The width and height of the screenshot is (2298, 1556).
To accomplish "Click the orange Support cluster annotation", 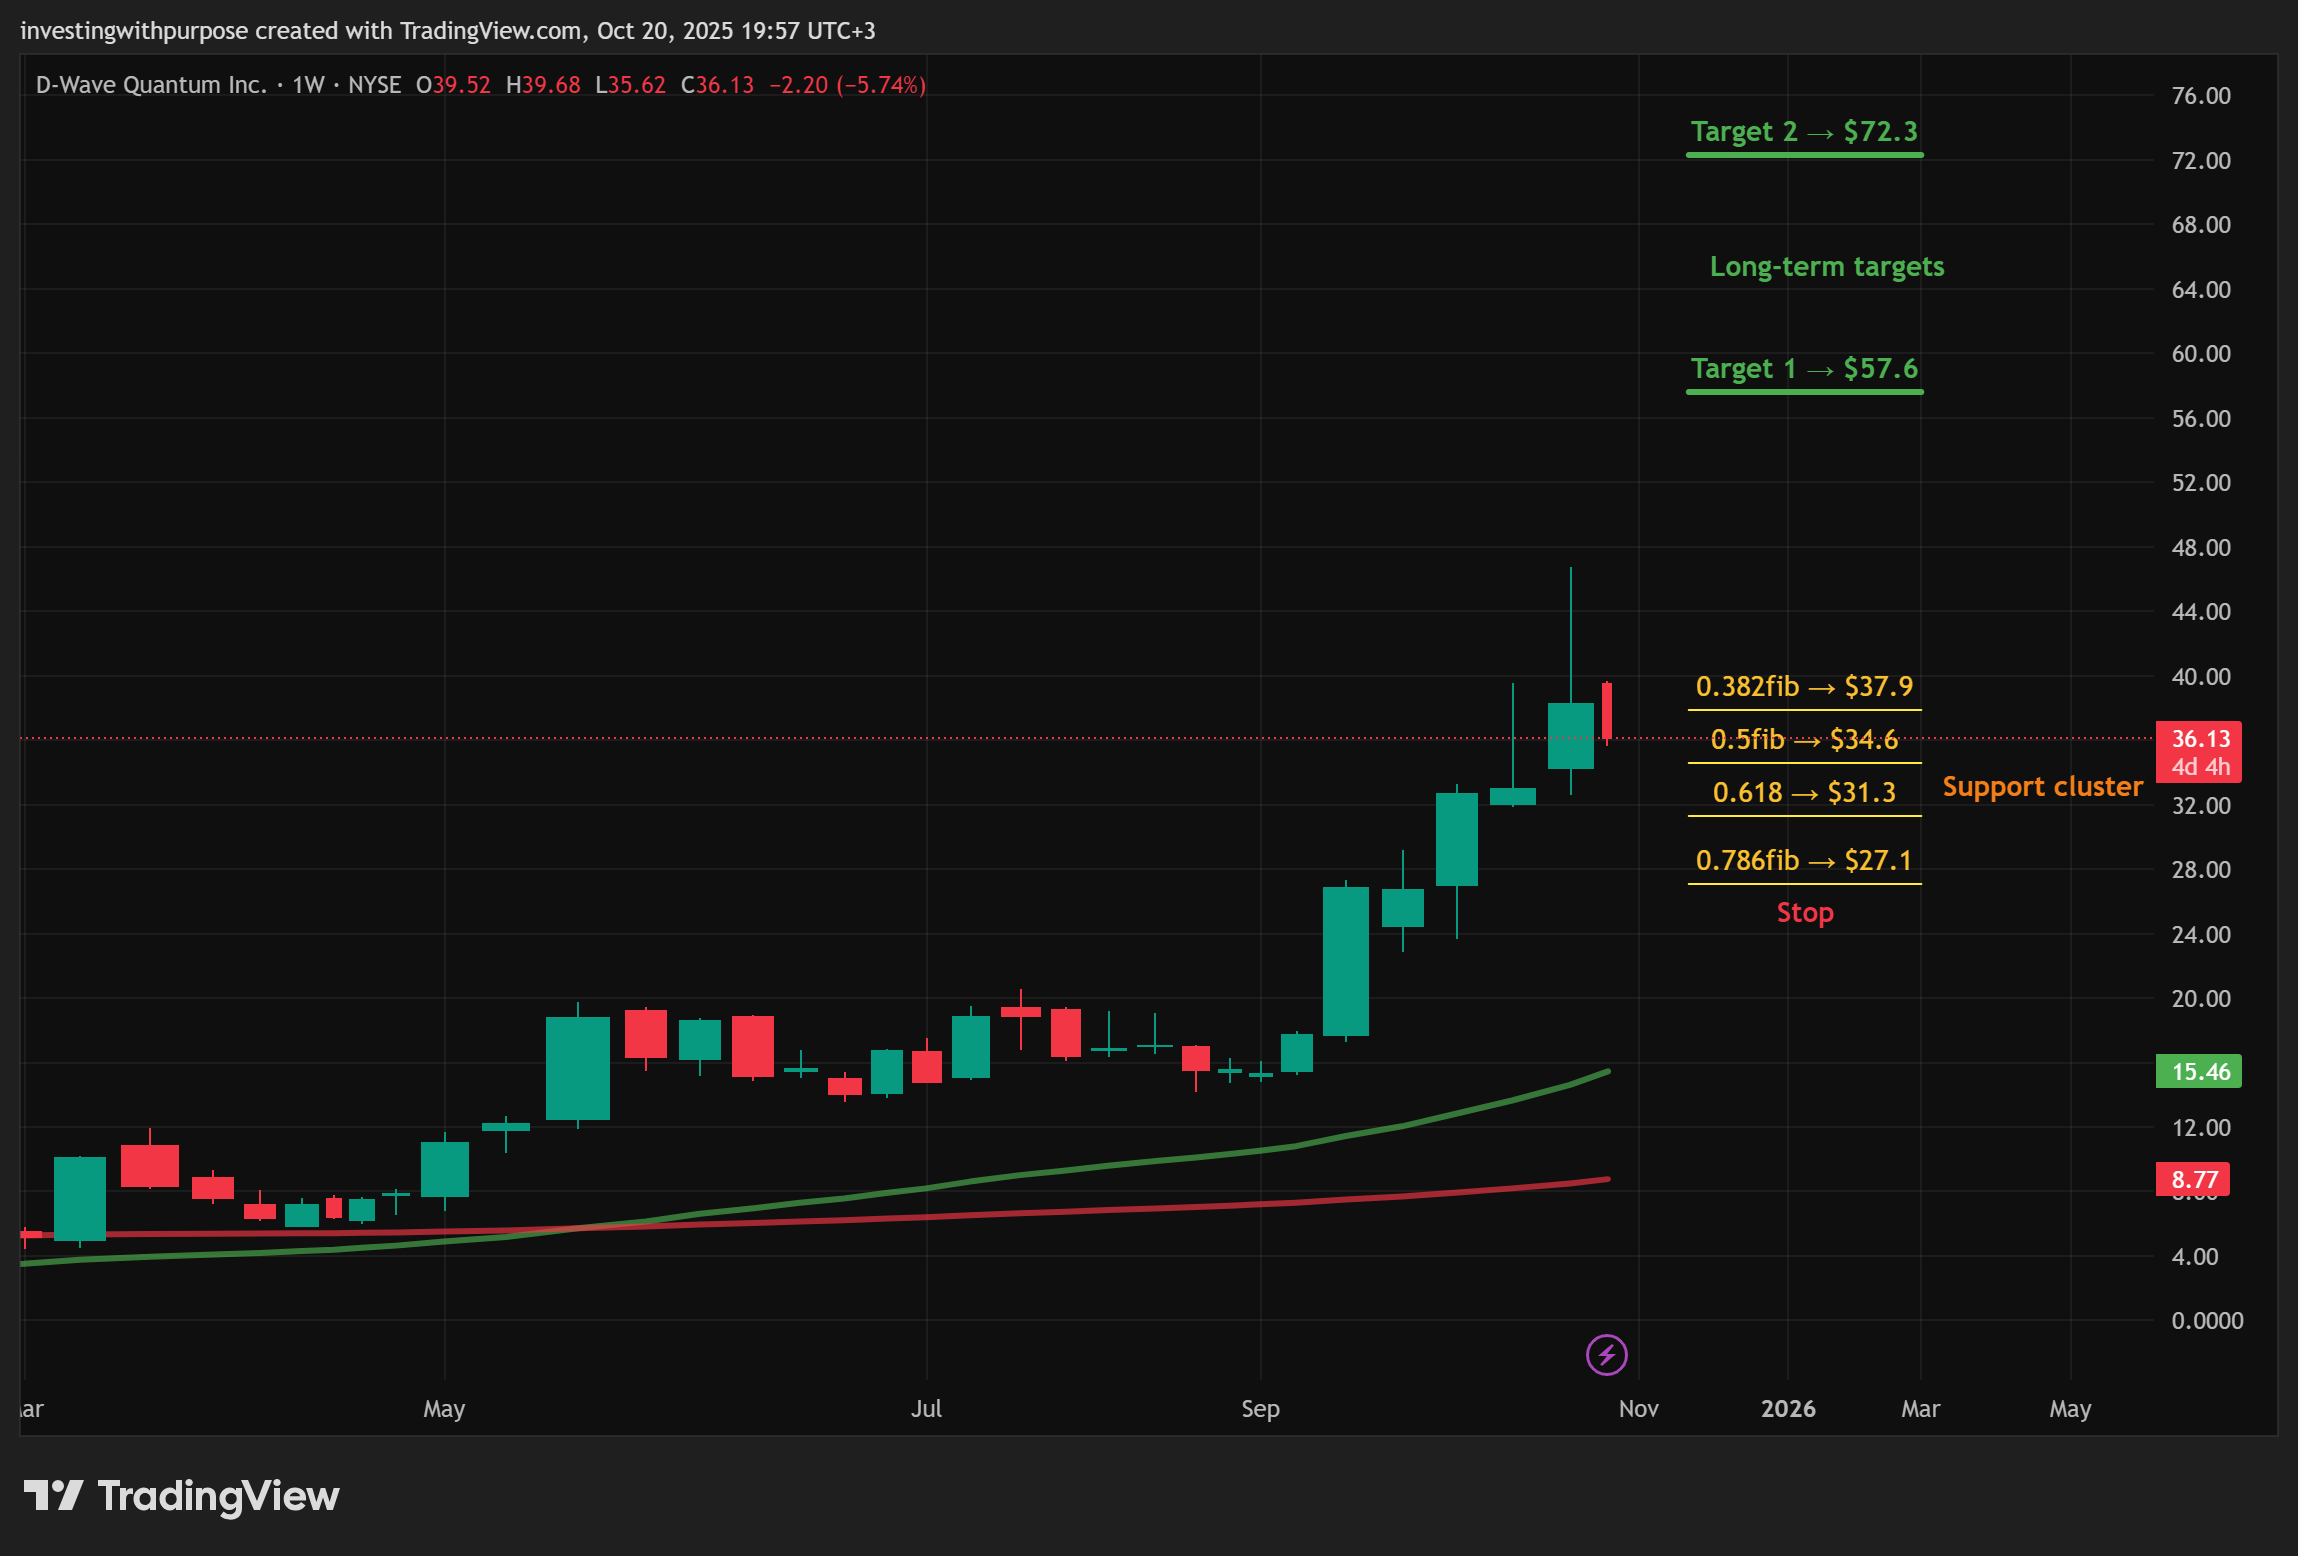I will click(2042, 787).
